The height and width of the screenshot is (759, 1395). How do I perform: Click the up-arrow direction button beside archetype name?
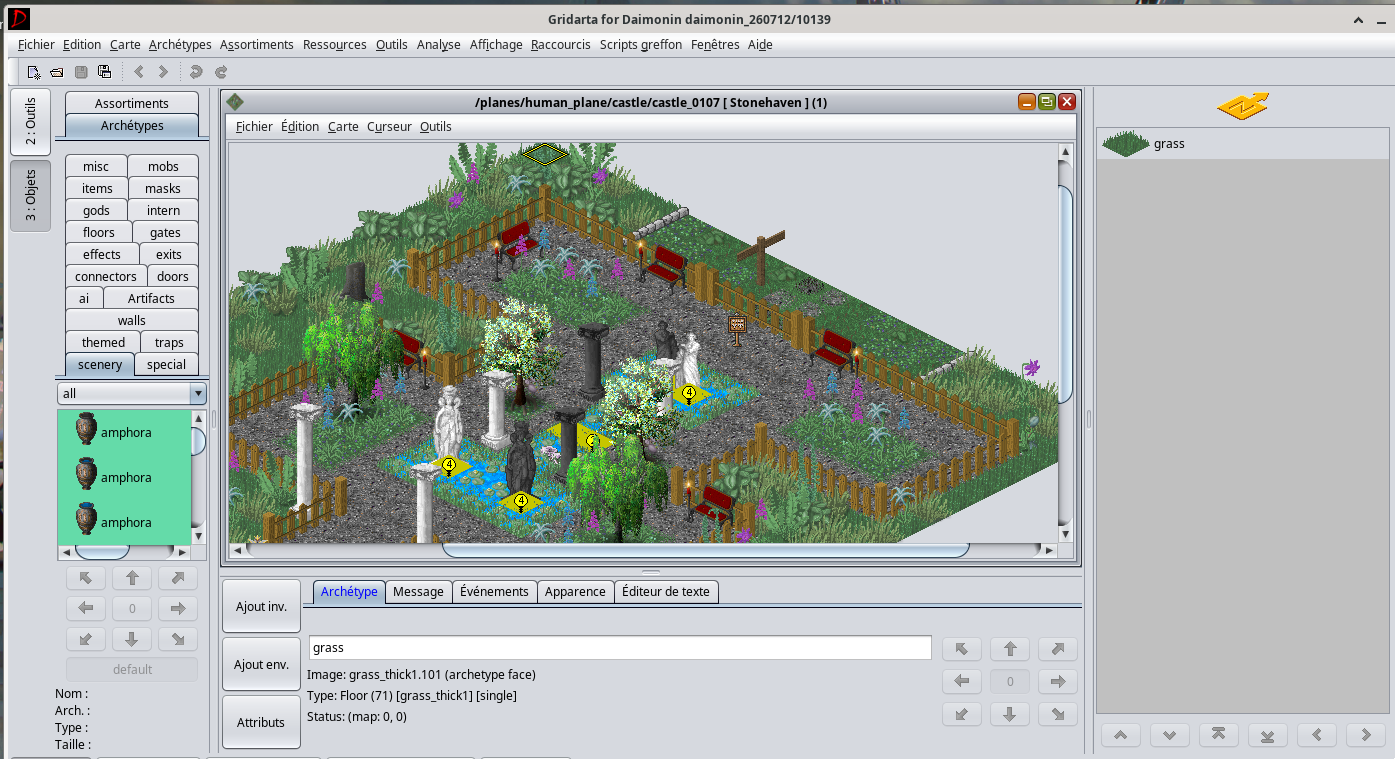click(x=1010, y=649)
